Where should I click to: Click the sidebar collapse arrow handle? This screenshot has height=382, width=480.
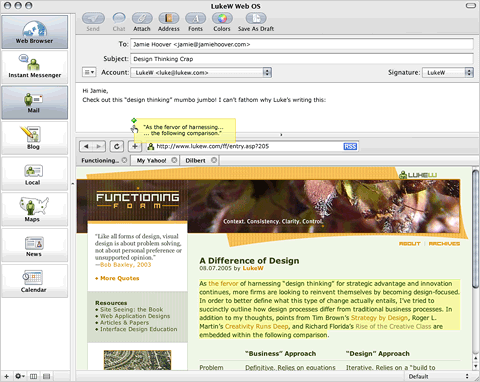[73, 183]
